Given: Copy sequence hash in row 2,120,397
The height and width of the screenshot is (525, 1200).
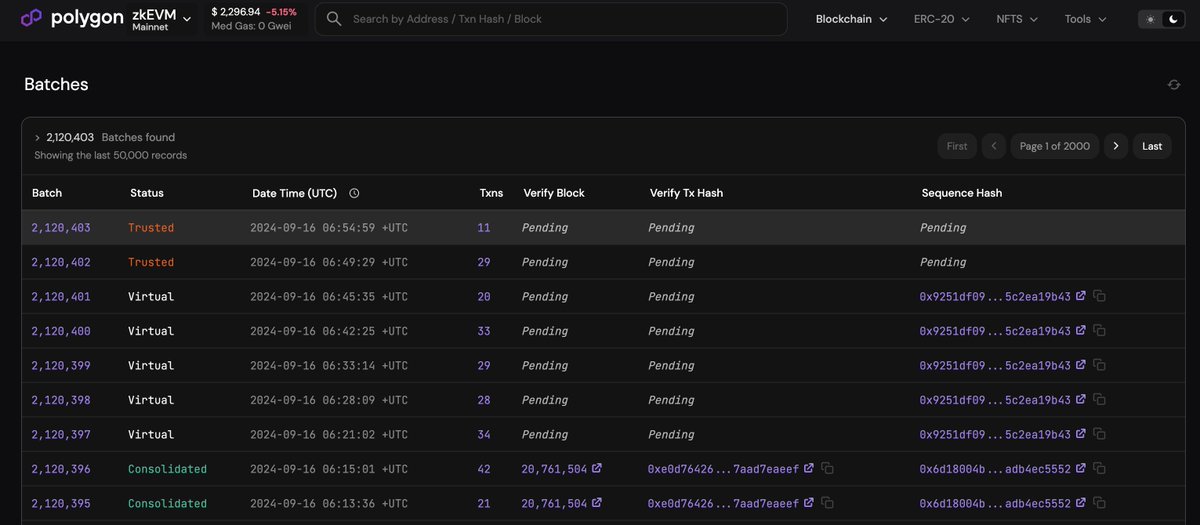Looking at the screenshot, I should [1099, 435].
